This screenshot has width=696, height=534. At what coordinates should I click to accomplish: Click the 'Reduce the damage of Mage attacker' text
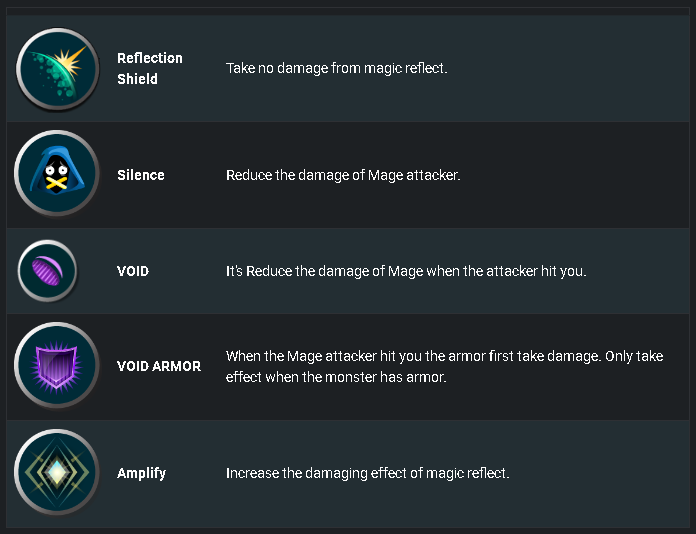tap(343, 175)
